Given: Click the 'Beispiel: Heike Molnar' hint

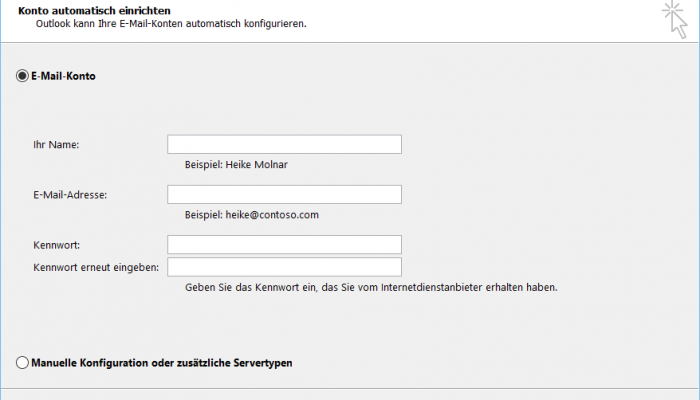Looking at the screenshot, I should (236, 165).
